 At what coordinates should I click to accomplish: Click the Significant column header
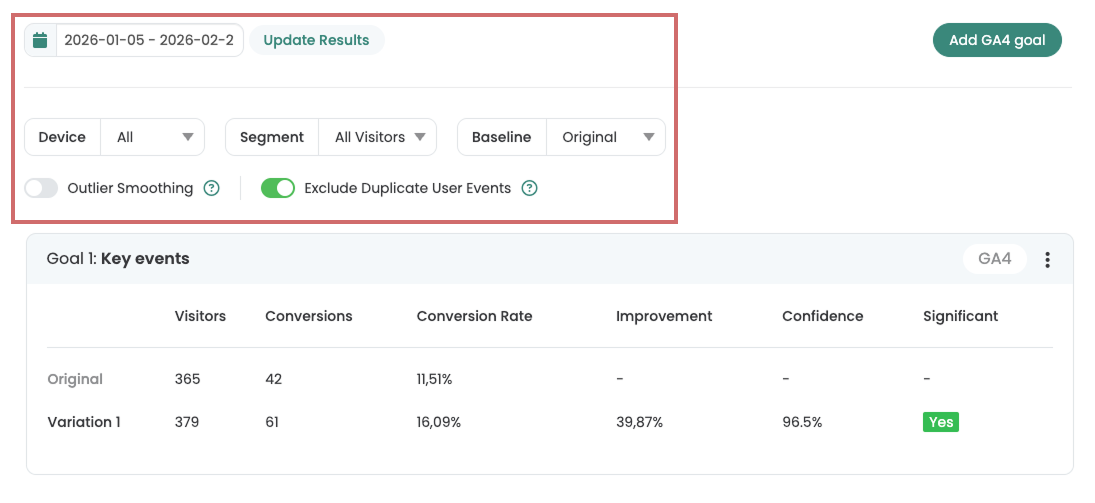960,316
